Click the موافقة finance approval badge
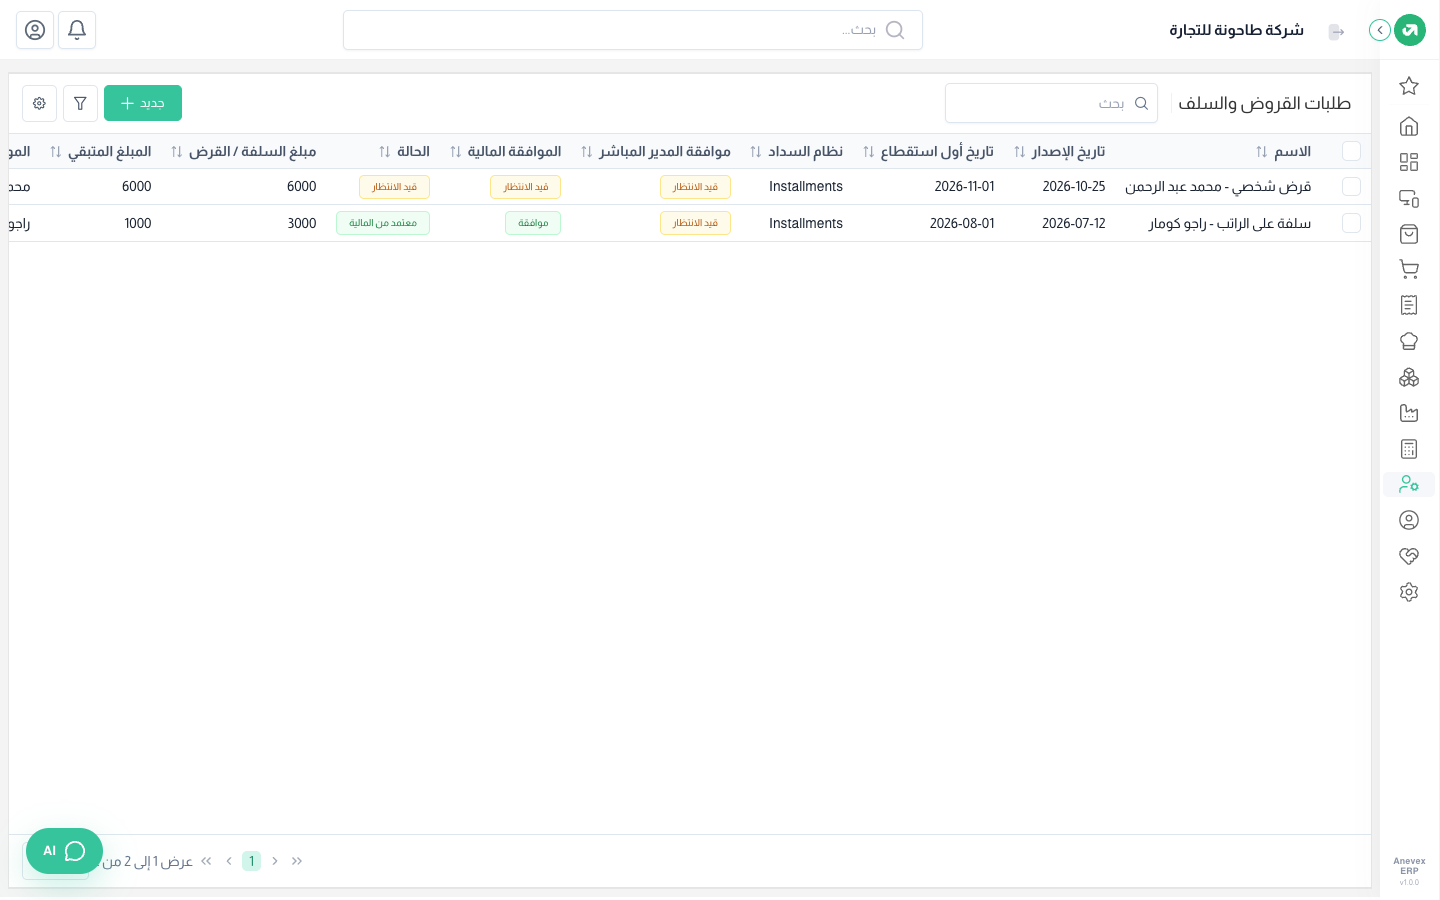Screen dimensions: 1440x900 point(533,223)
